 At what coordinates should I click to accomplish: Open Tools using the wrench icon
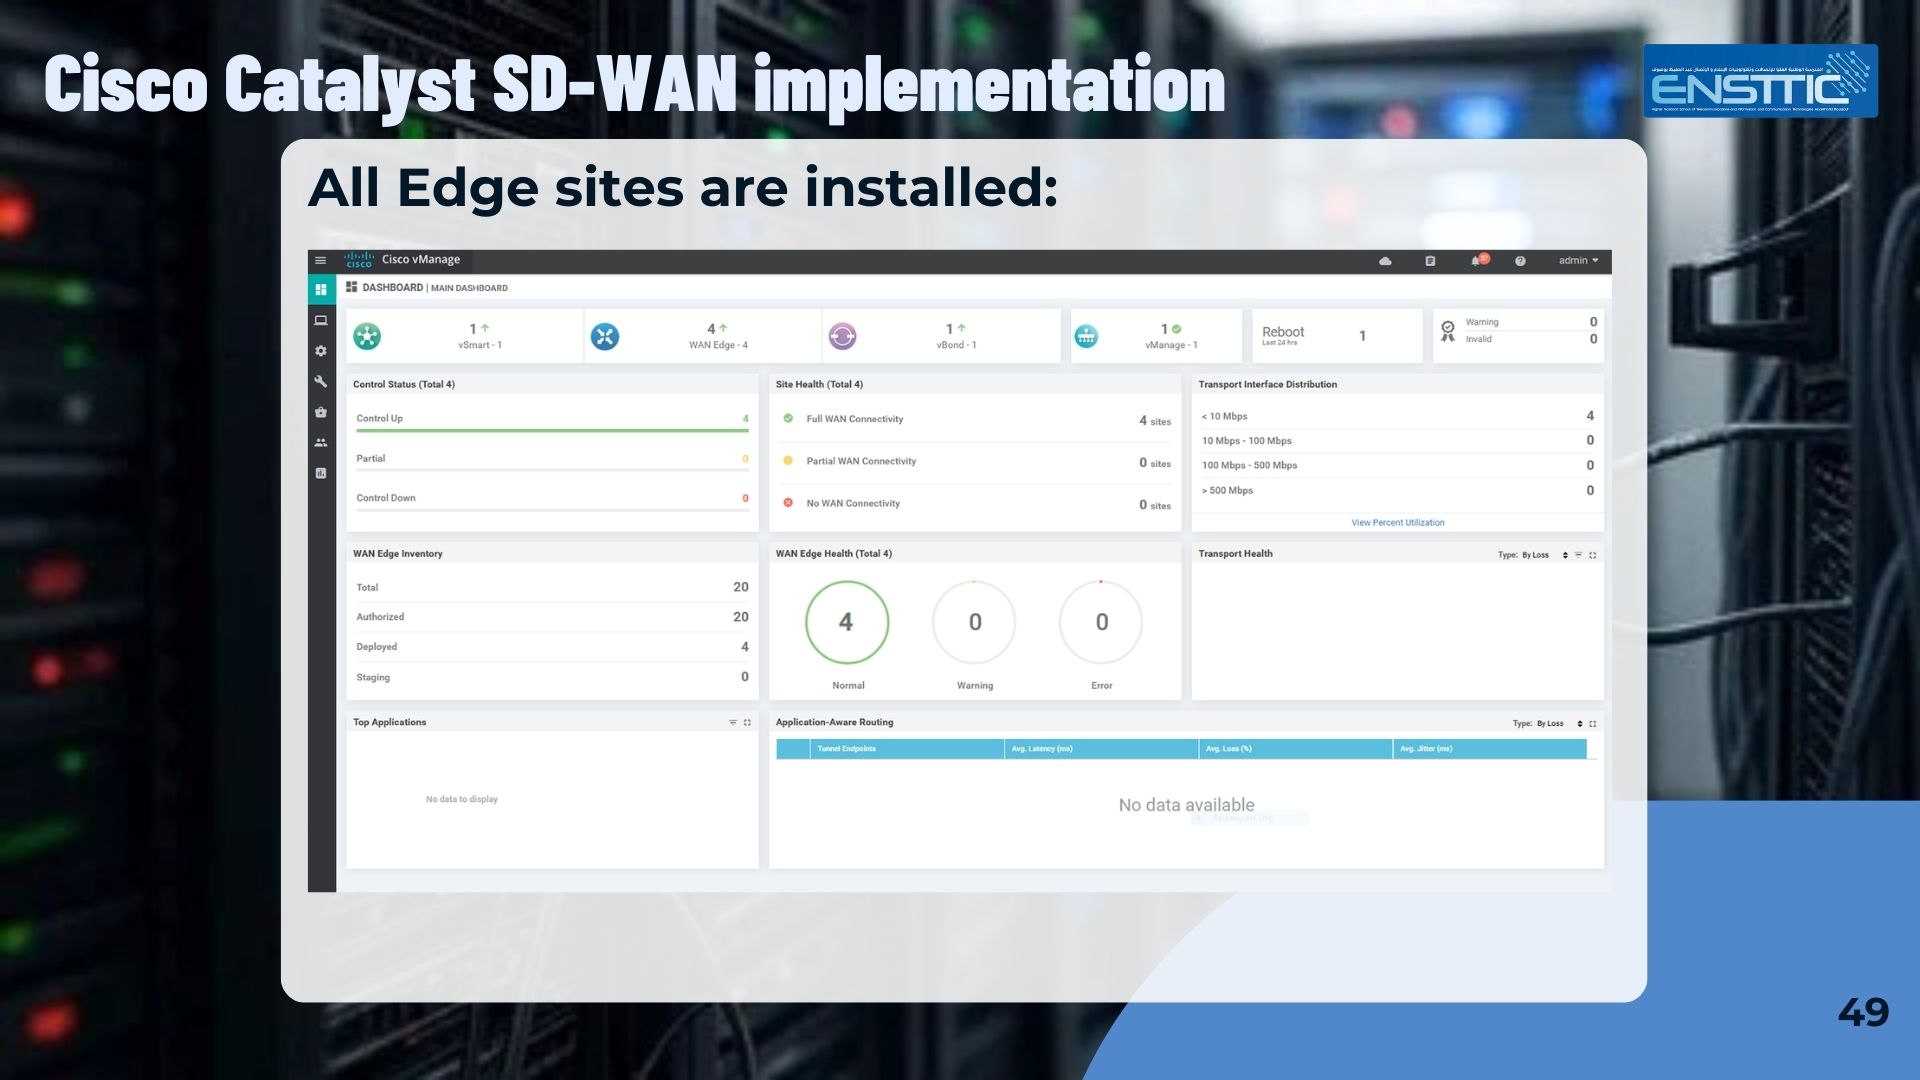321,382
